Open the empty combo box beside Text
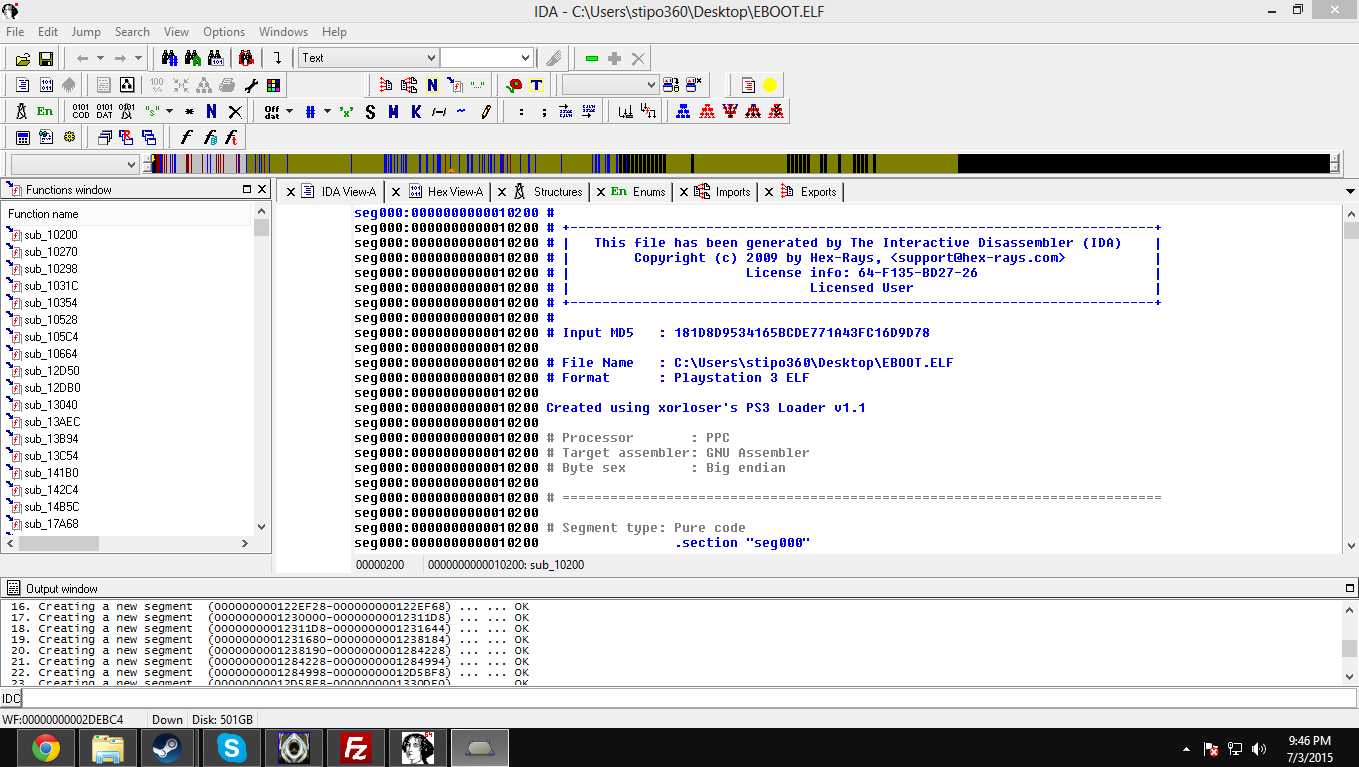This screenshot has height=767, width=1359. [x=525, y=58]
